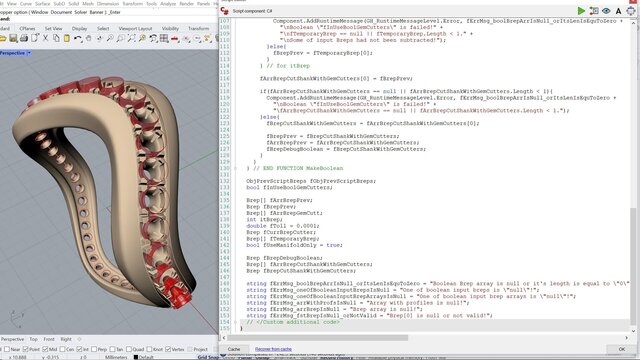Viewport: 640px width, 360px height.
Task: Open the Dimension menu
Action: point(108,4)
